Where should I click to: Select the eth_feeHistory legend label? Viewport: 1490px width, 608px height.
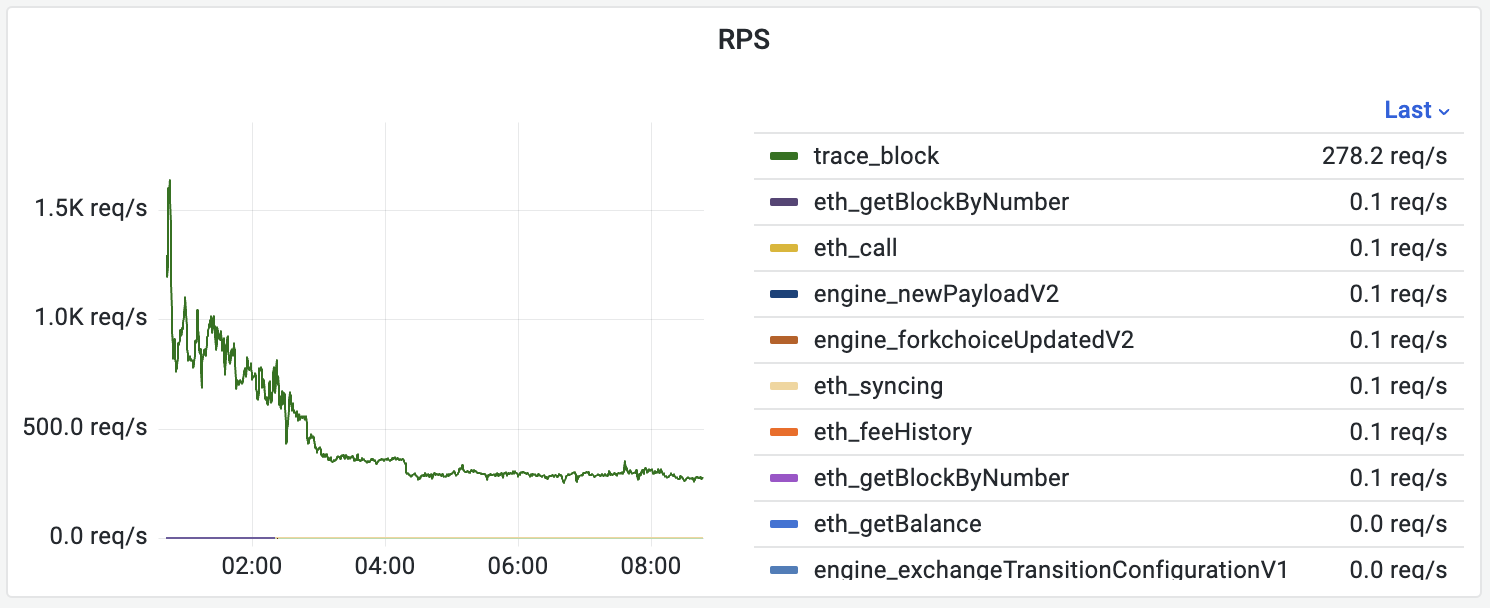tap(892, 432)
